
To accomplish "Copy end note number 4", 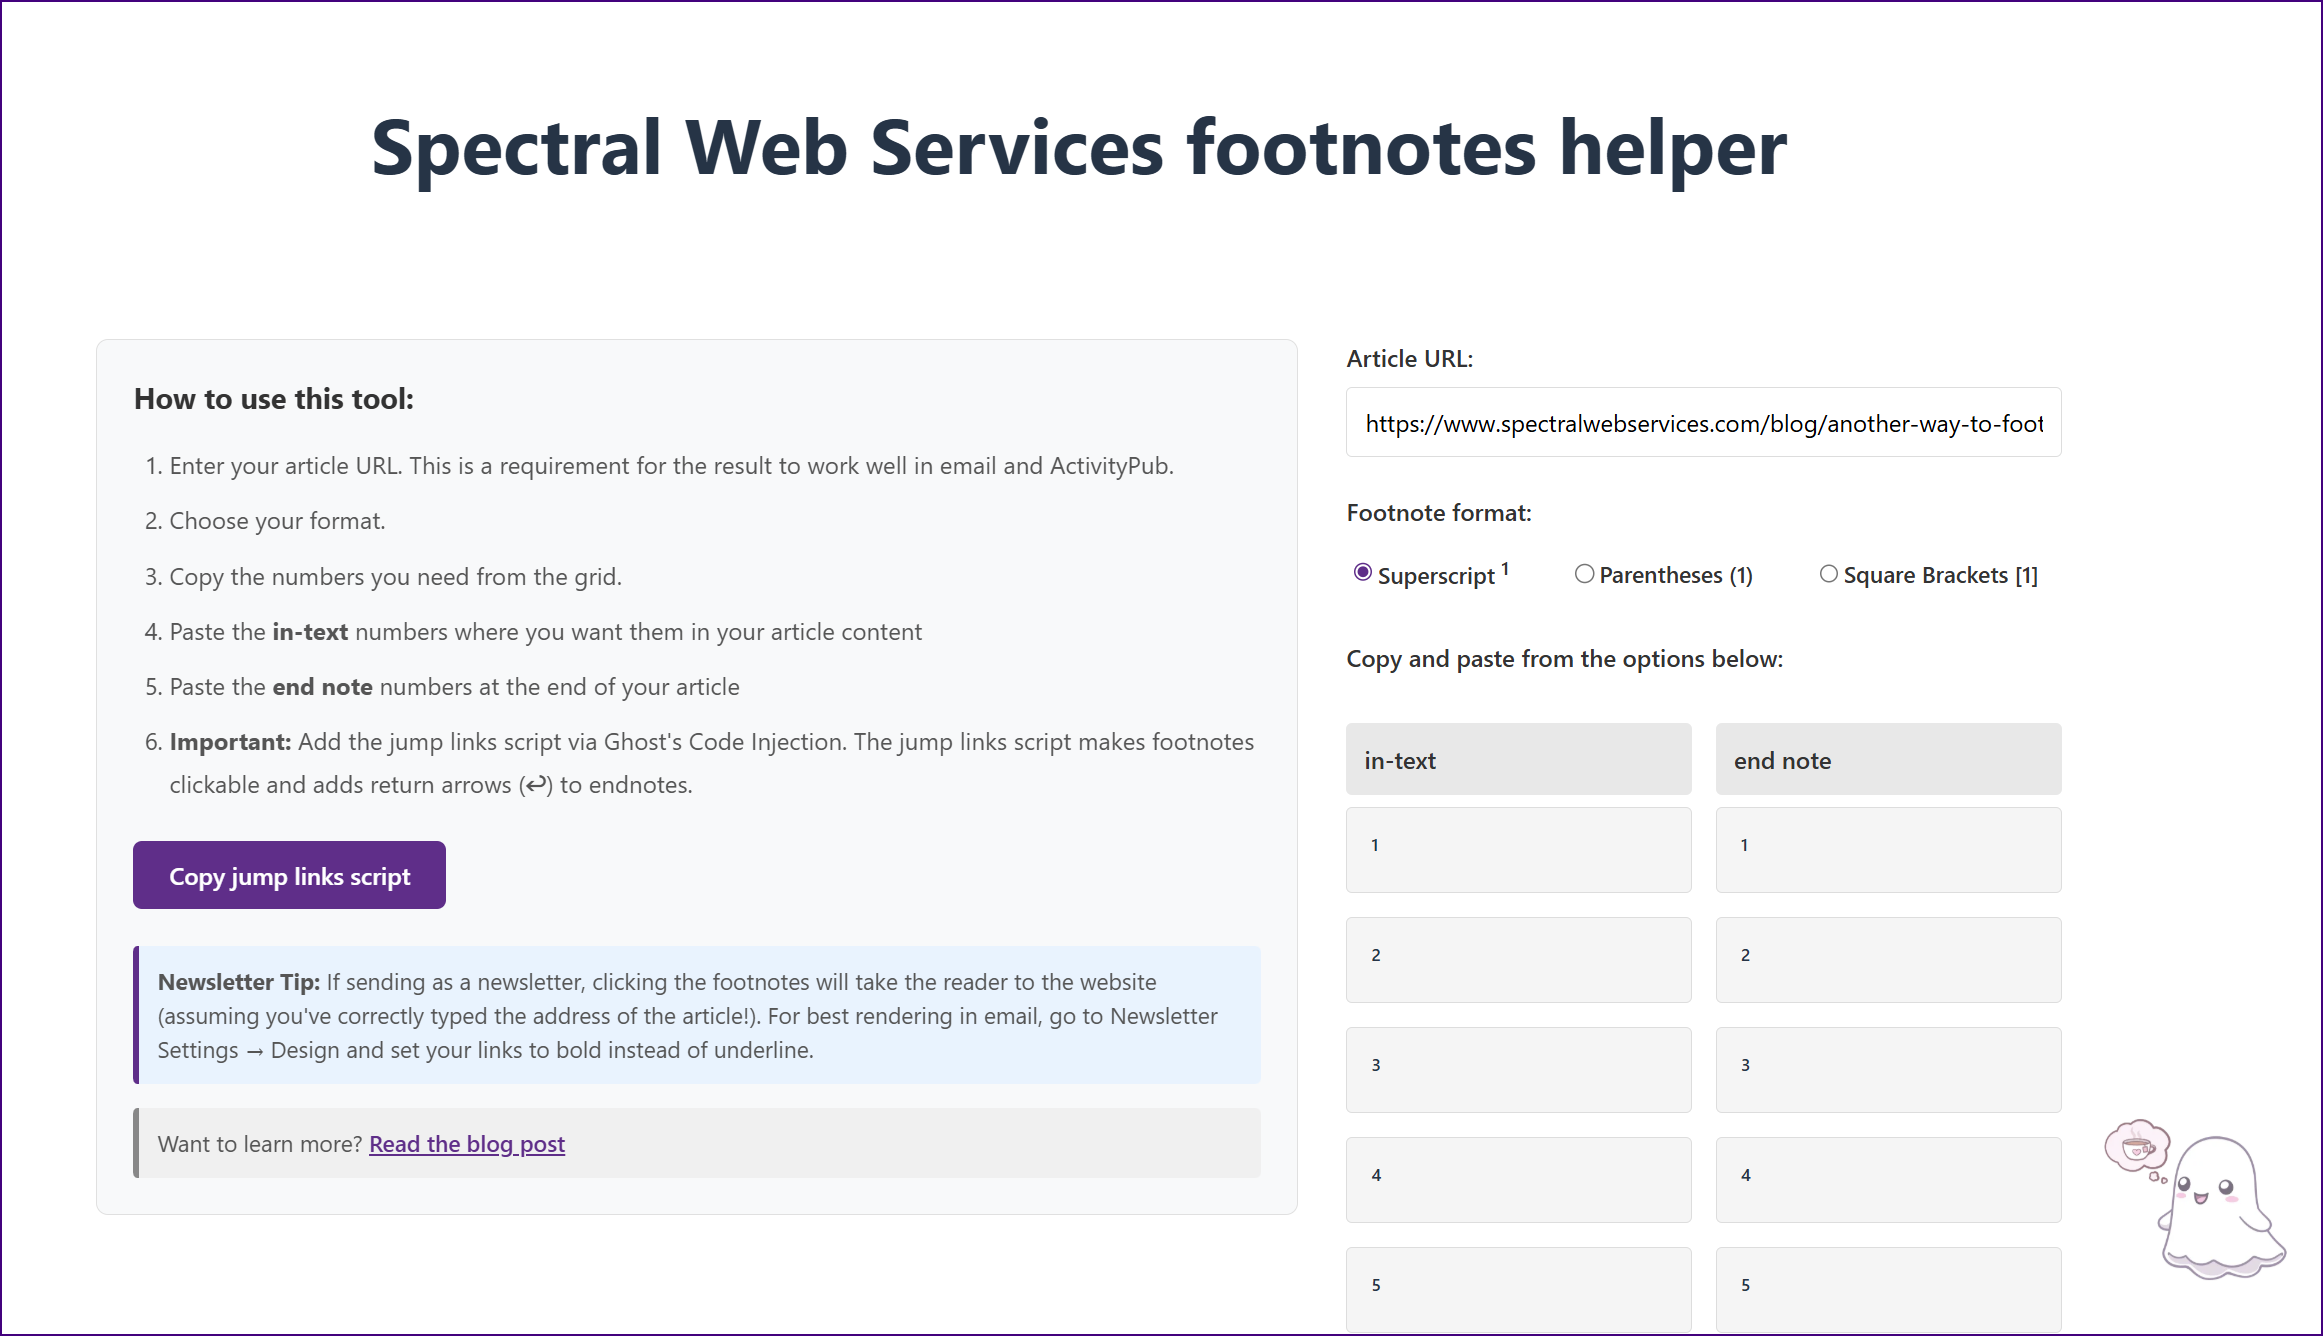I will point(1888,1179).
